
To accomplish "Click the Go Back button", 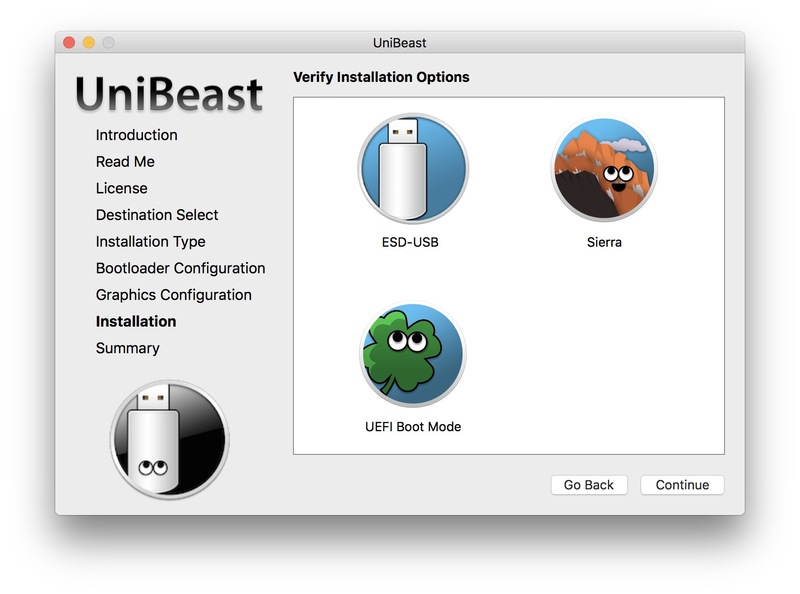I will pyautogui.click(x=589, y=485).
